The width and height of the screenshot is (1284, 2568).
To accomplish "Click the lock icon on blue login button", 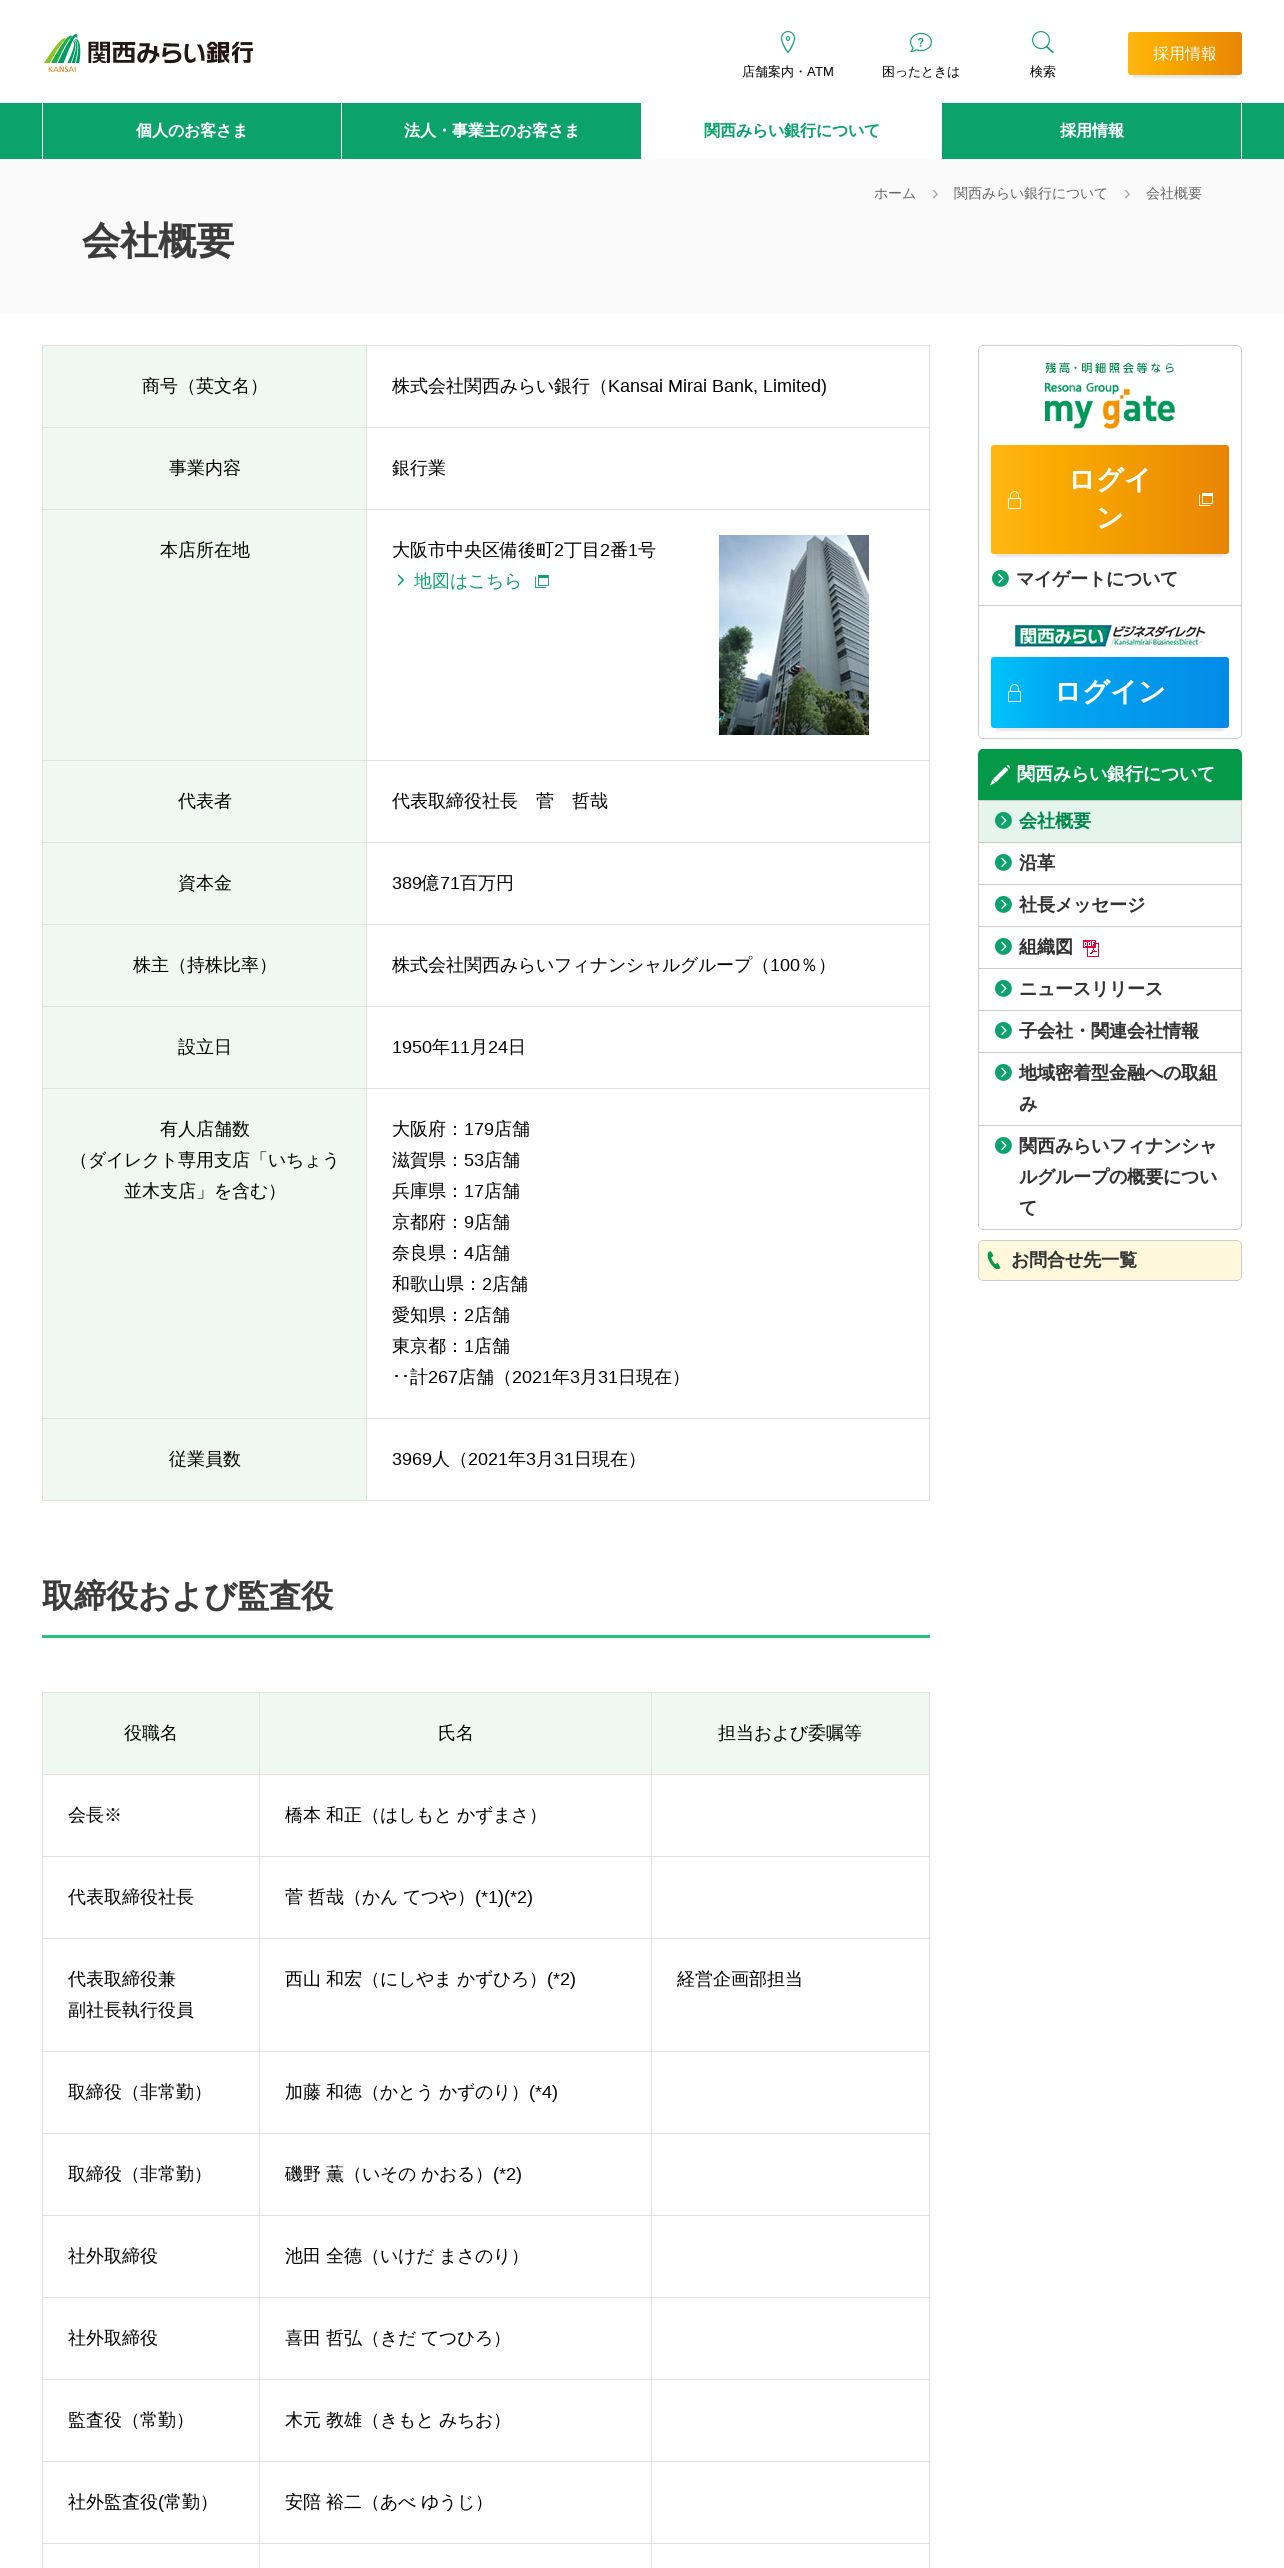I will pyautogui.click(x=1014, y=693).
